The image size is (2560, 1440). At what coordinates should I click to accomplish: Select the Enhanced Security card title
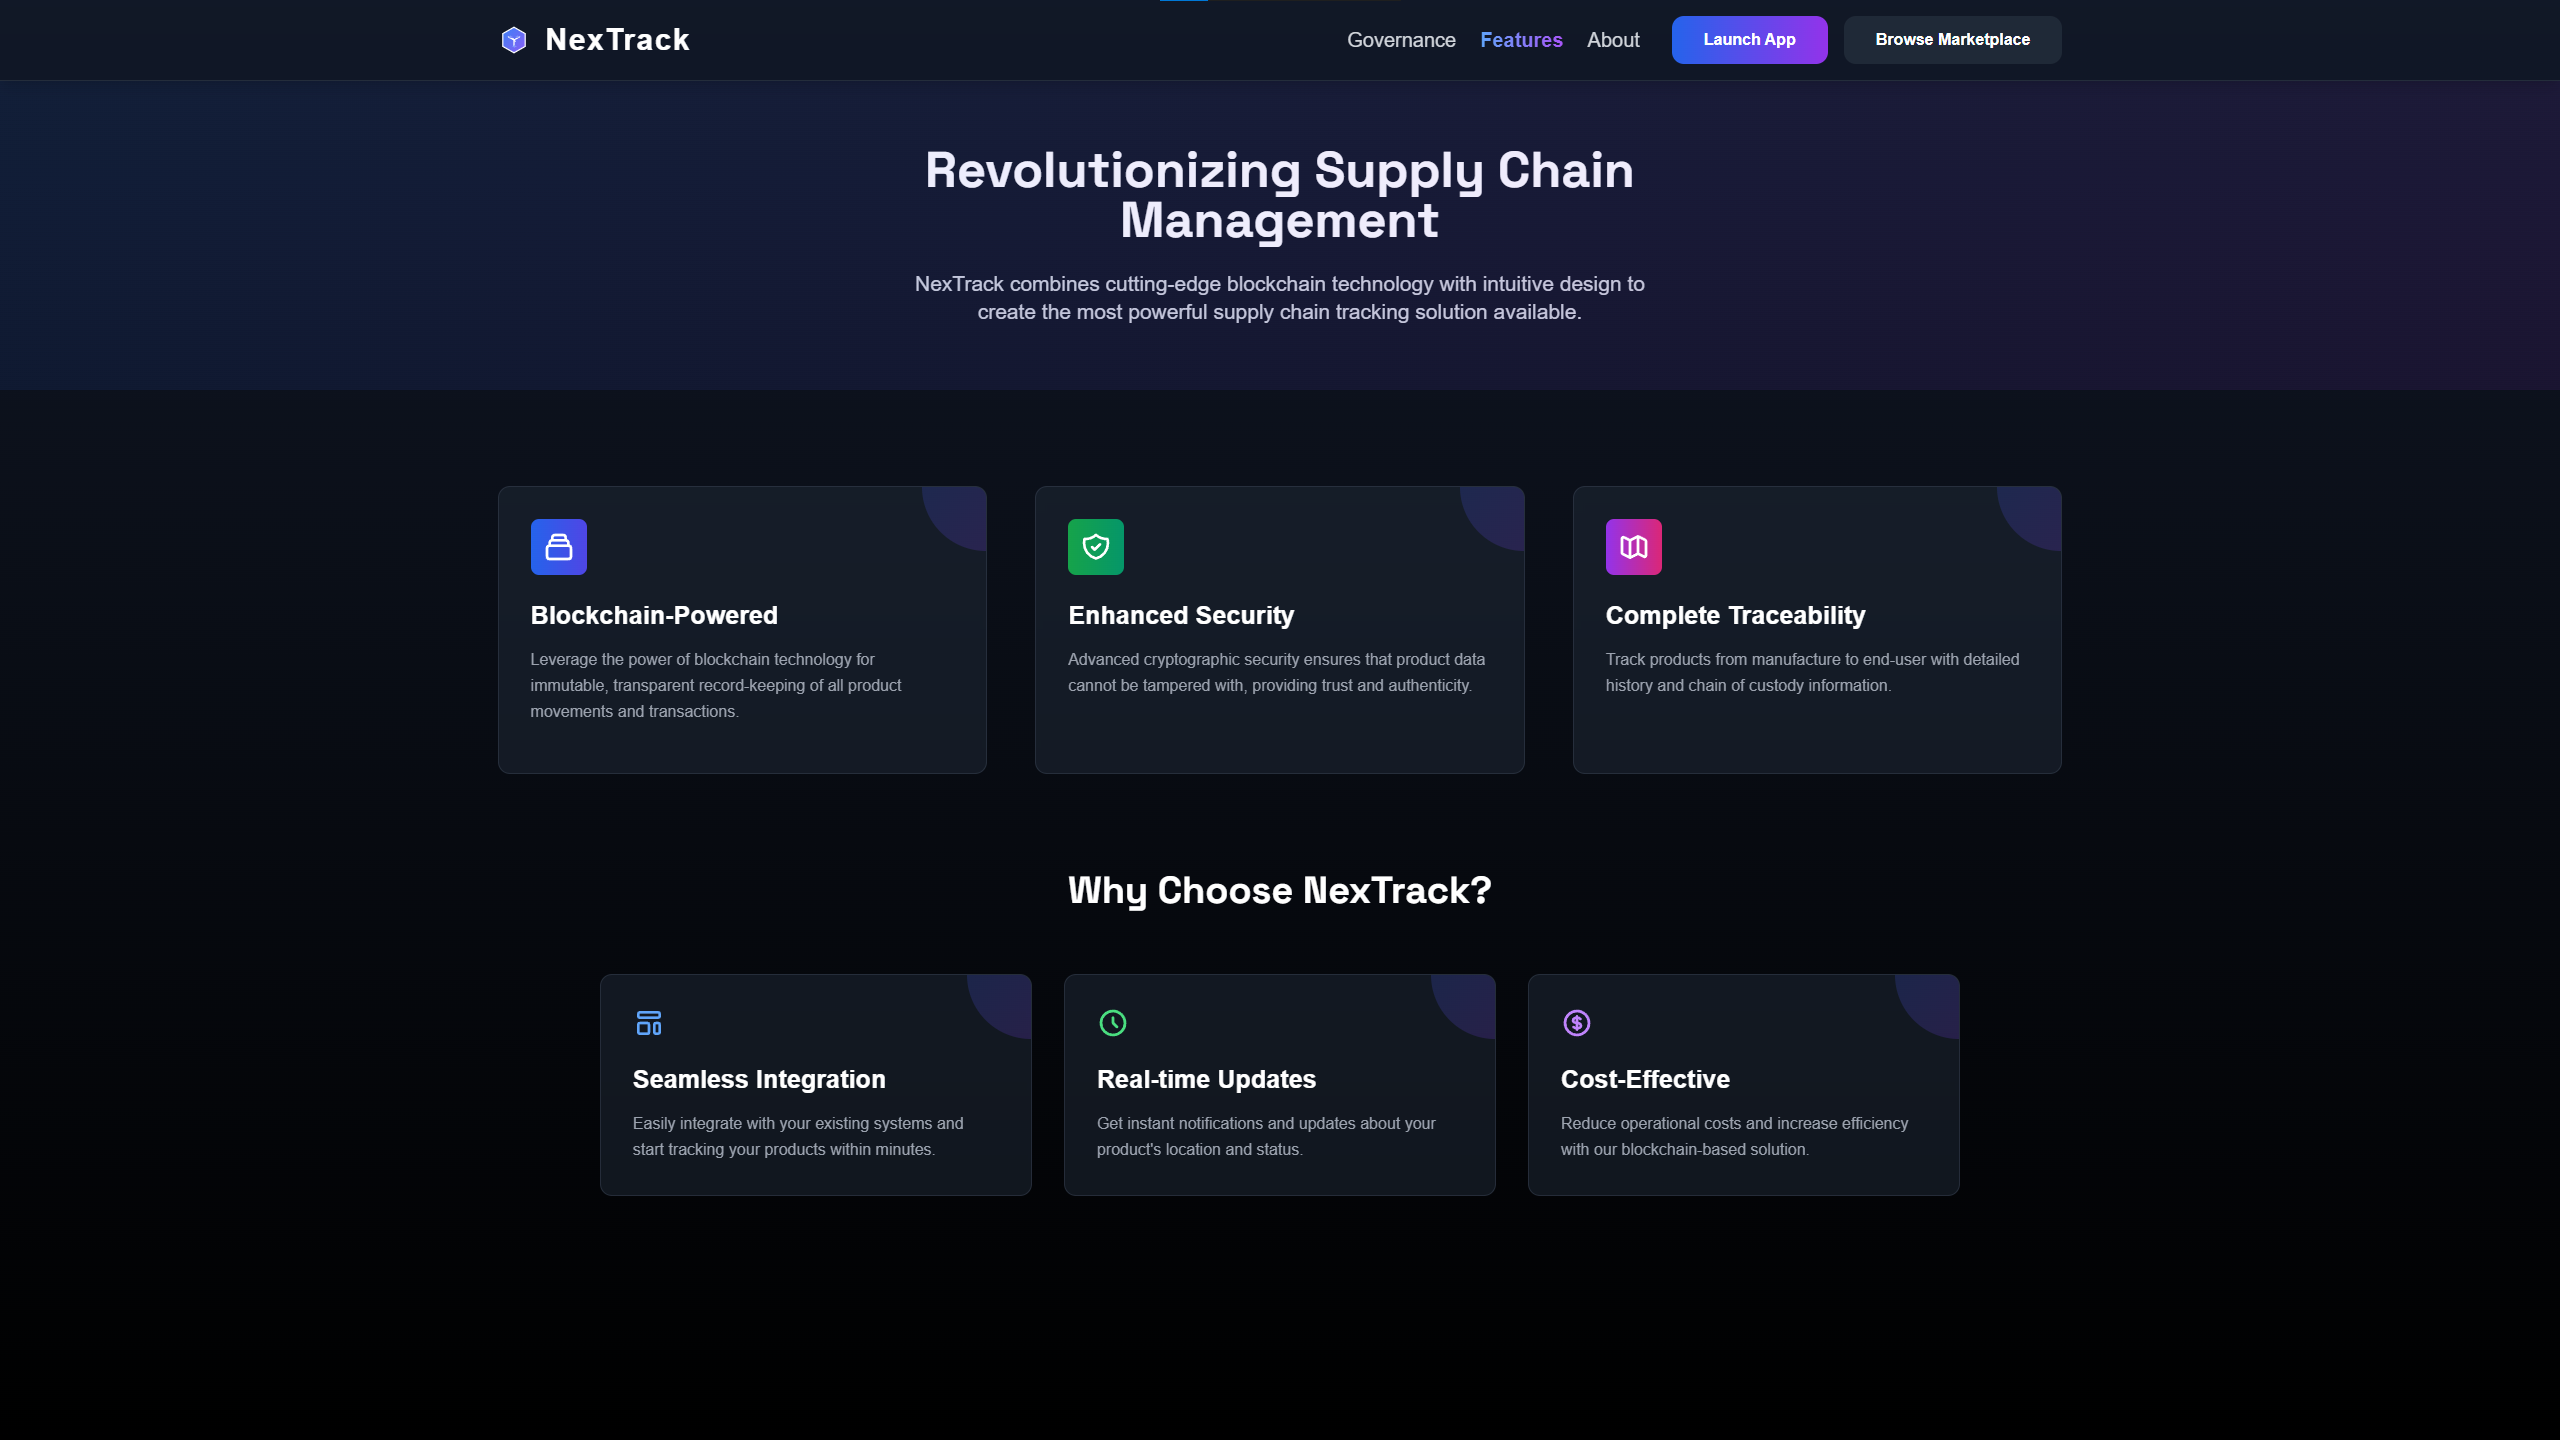coord(1180,615)
